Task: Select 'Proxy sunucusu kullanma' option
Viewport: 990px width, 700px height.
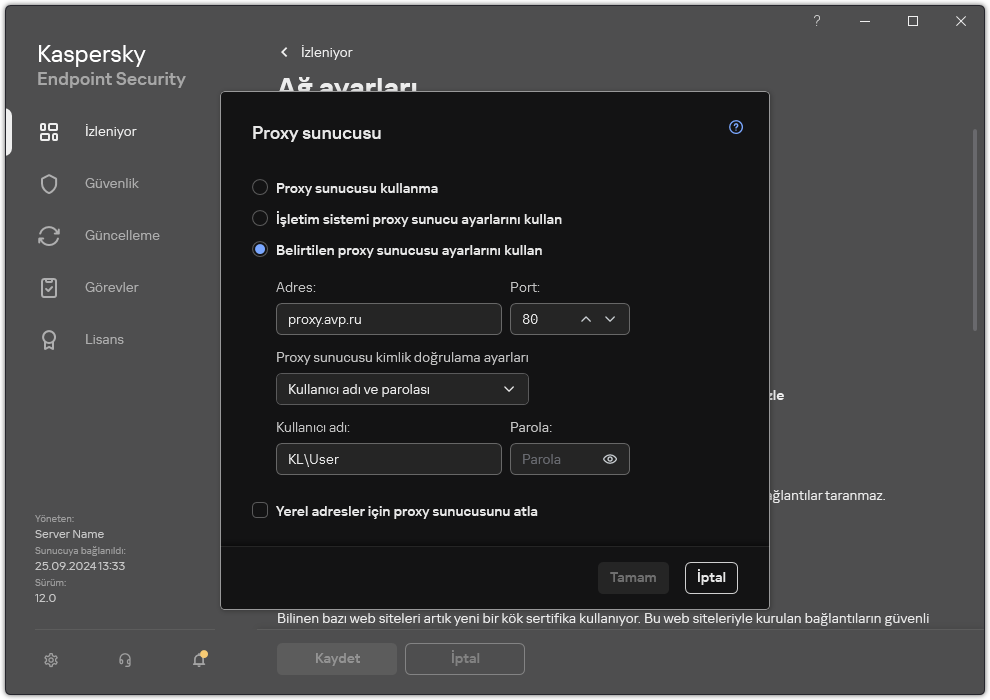Action: coord(260,187)
